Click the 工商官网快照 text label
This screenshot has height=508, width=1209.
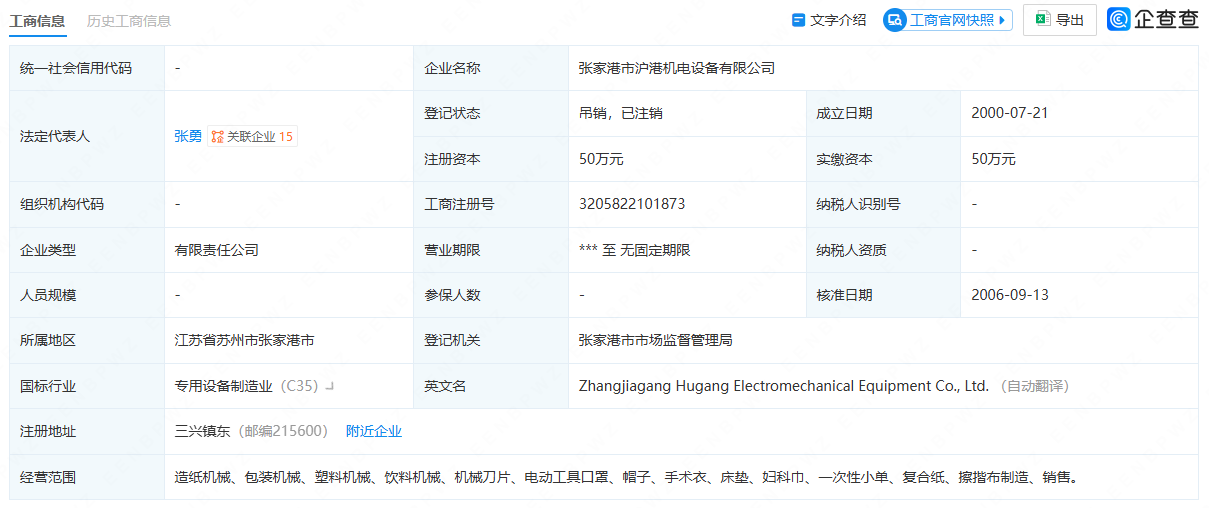tap(952, 20)
